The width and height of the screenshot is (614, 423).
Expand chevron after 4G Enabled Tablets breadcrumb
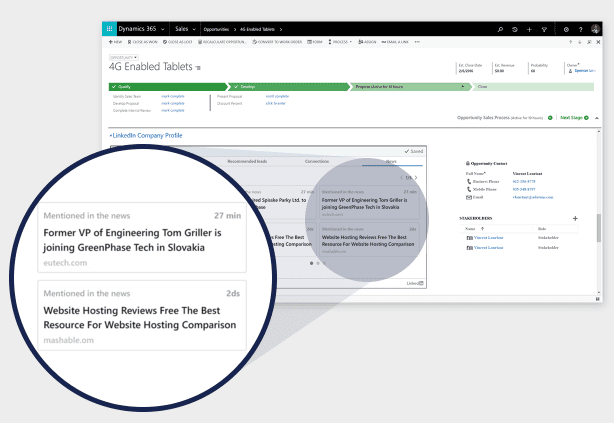click(281, 29)
